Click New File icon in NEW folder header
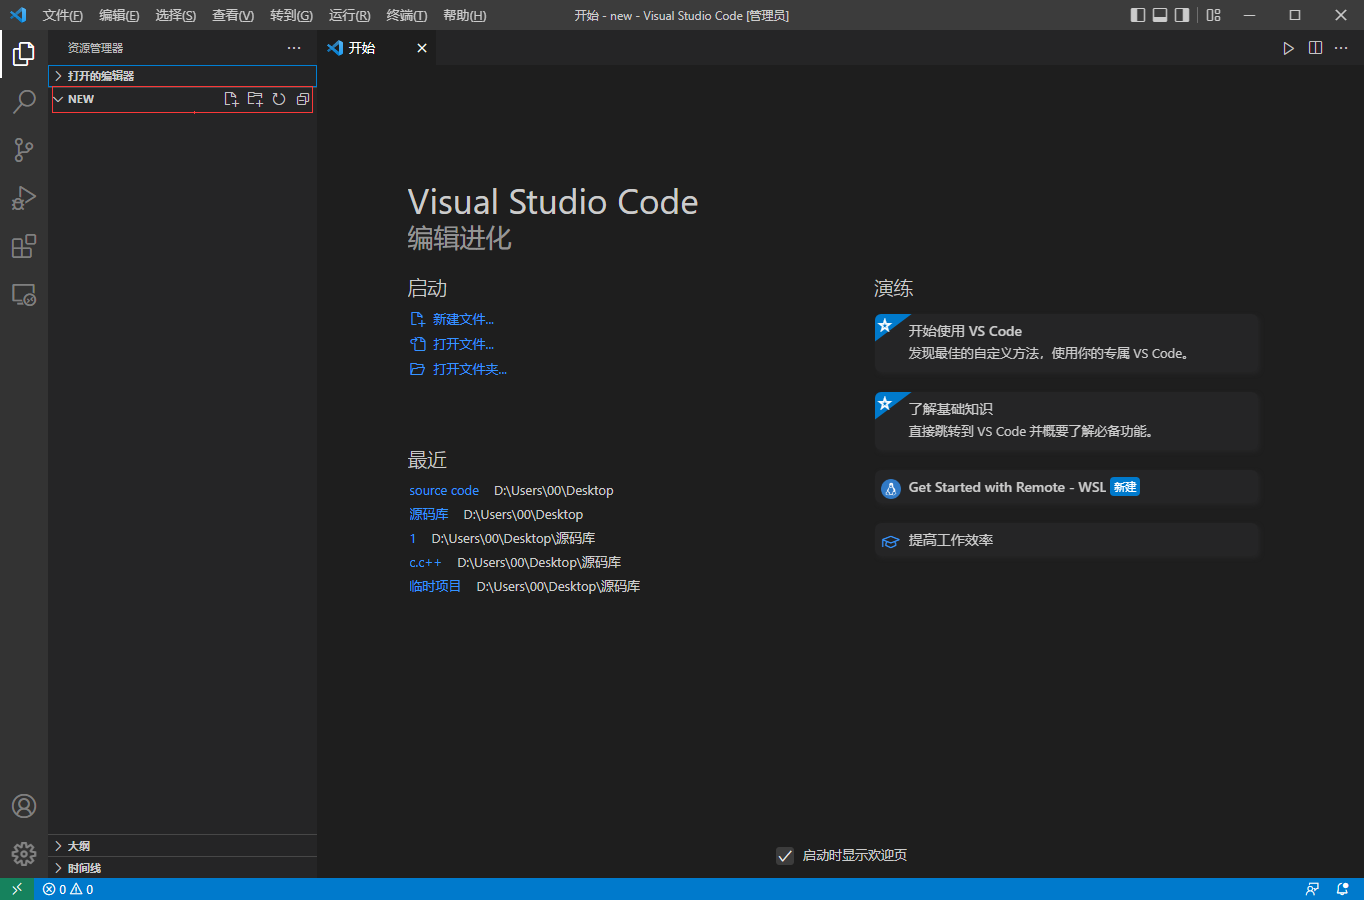The image size is (1364, 900). [231, 99]
